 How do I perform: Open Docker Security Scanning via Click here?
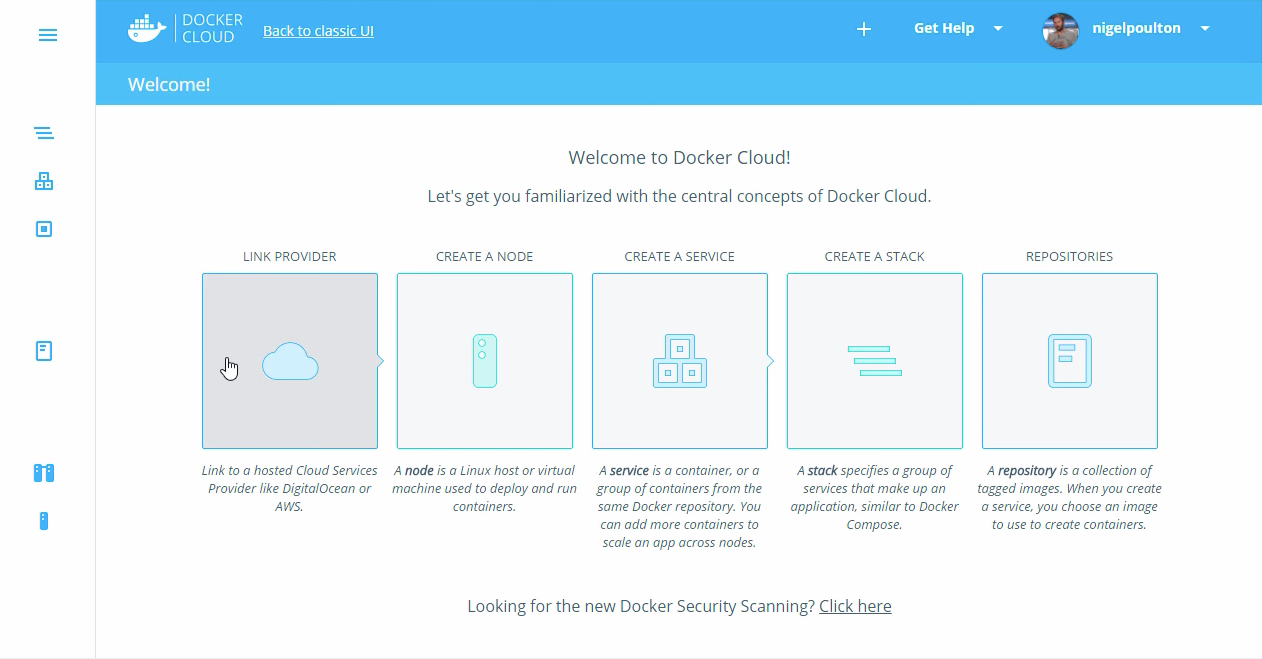855,606
